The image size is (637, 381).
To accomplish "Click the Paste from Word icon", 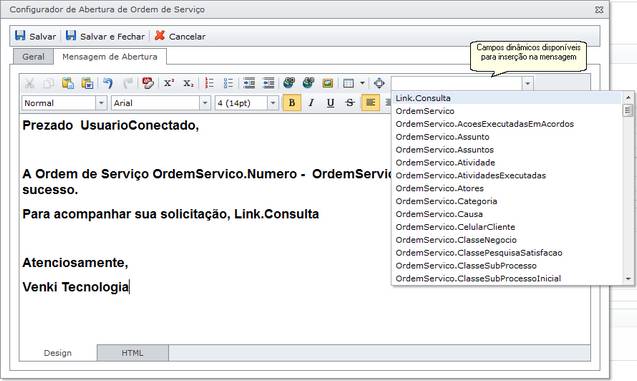I will click(87, 83).
